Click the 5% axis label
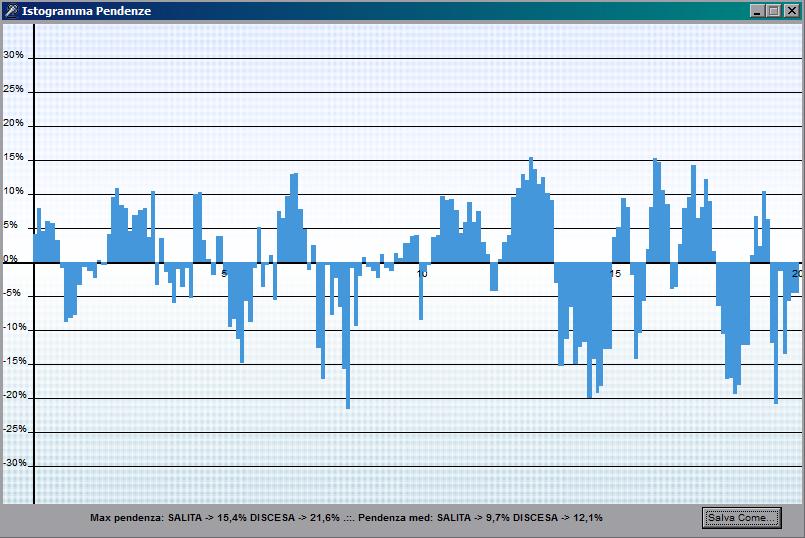The width and height of the screenshot is (805, 538). 13,225
